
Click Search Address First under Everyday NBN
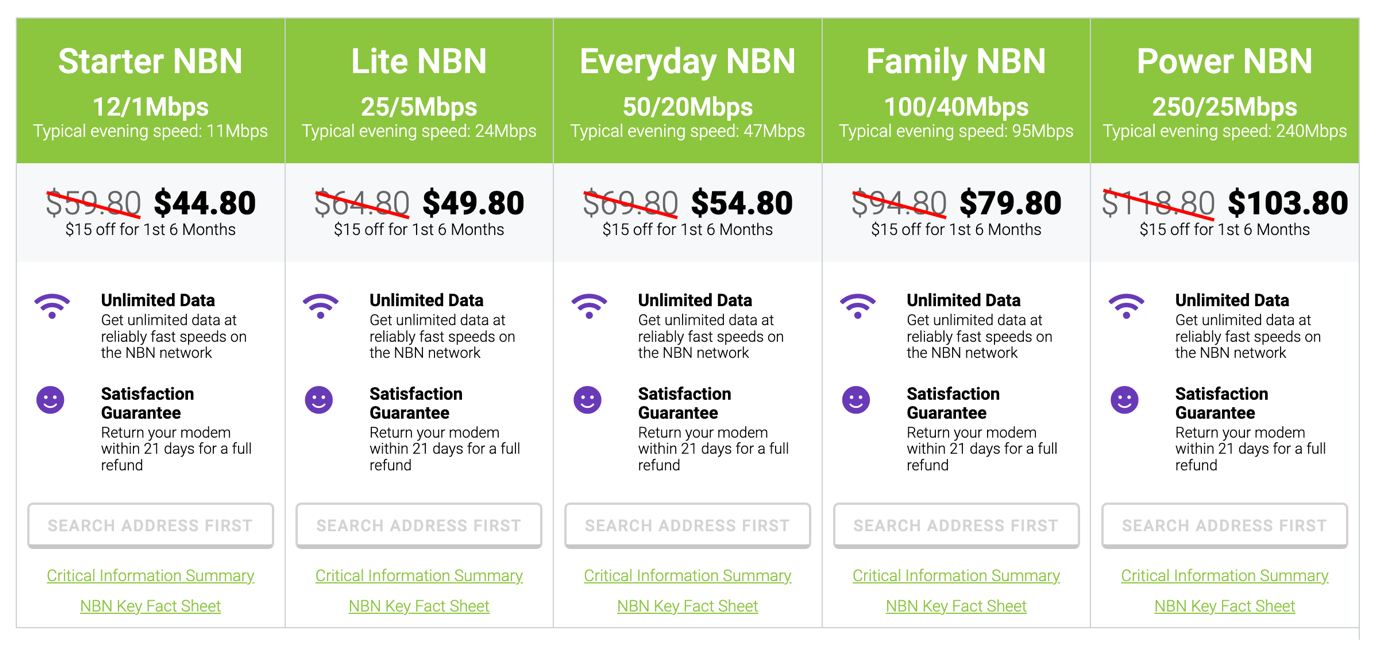(687, 525)
